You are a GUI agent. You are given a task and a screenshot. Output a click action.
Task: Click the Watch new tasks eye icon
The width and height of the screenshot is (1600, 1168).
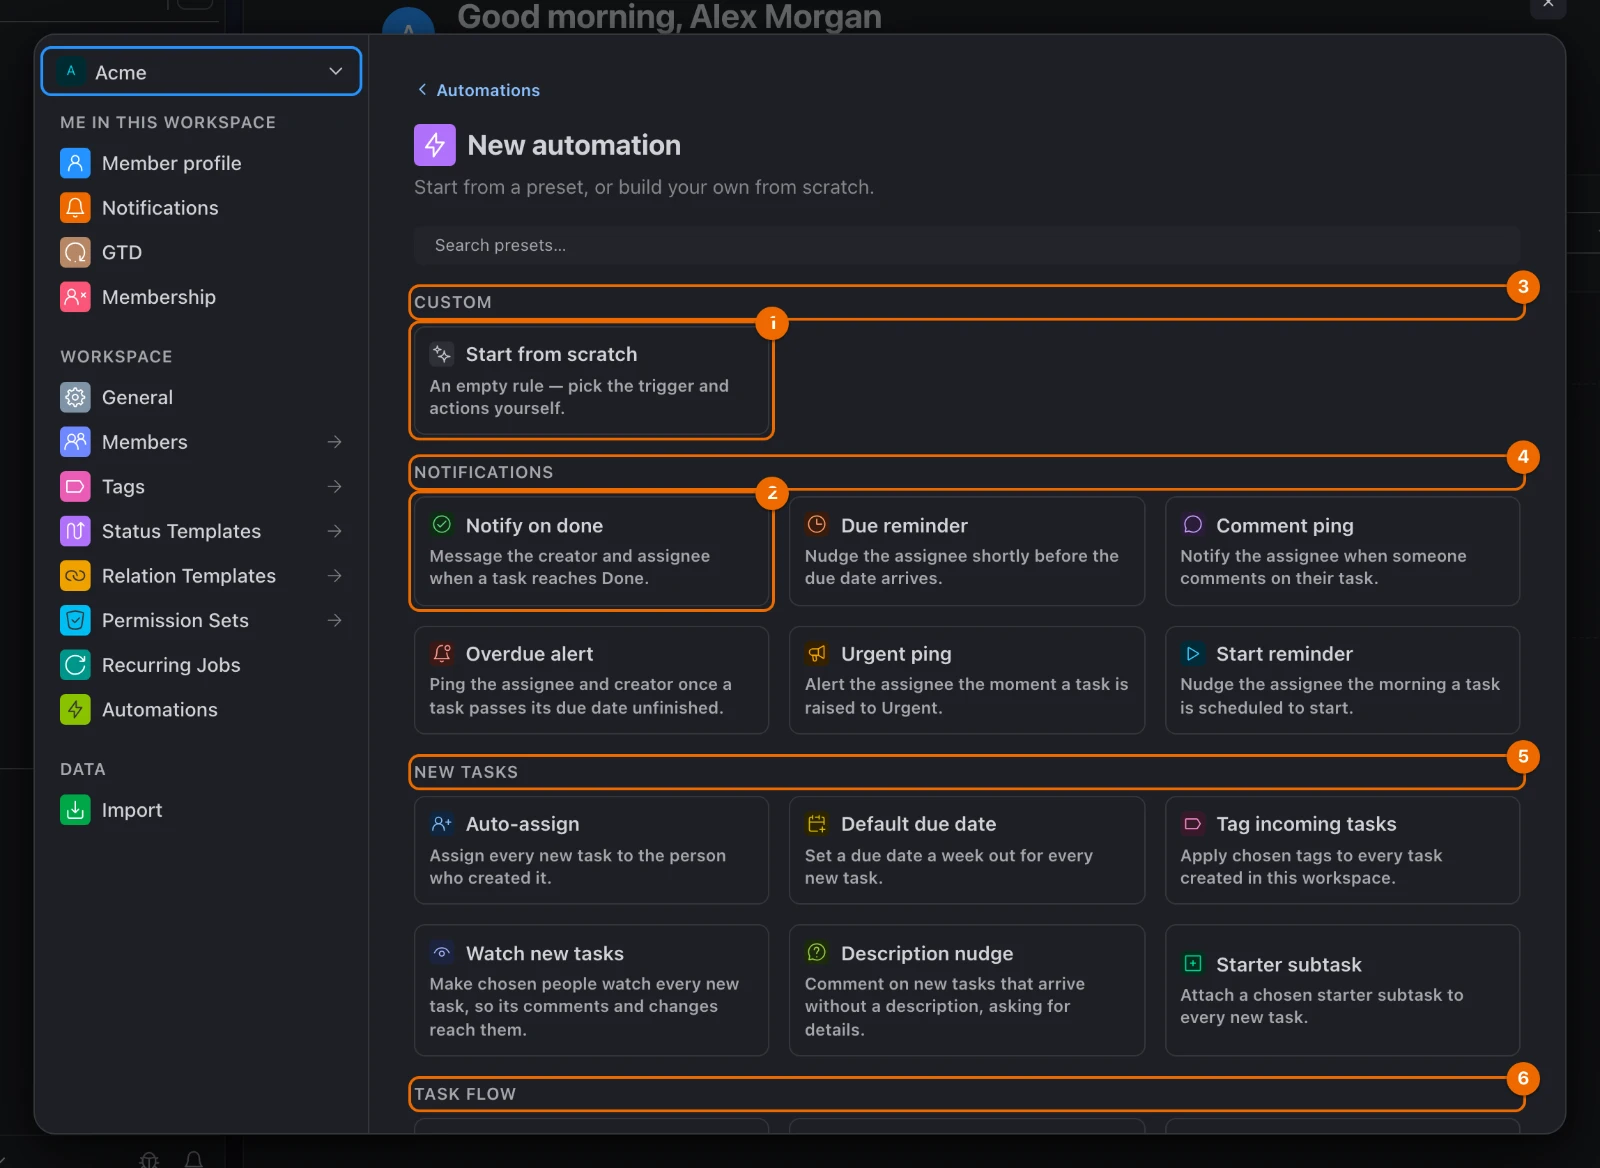point(441,953)
